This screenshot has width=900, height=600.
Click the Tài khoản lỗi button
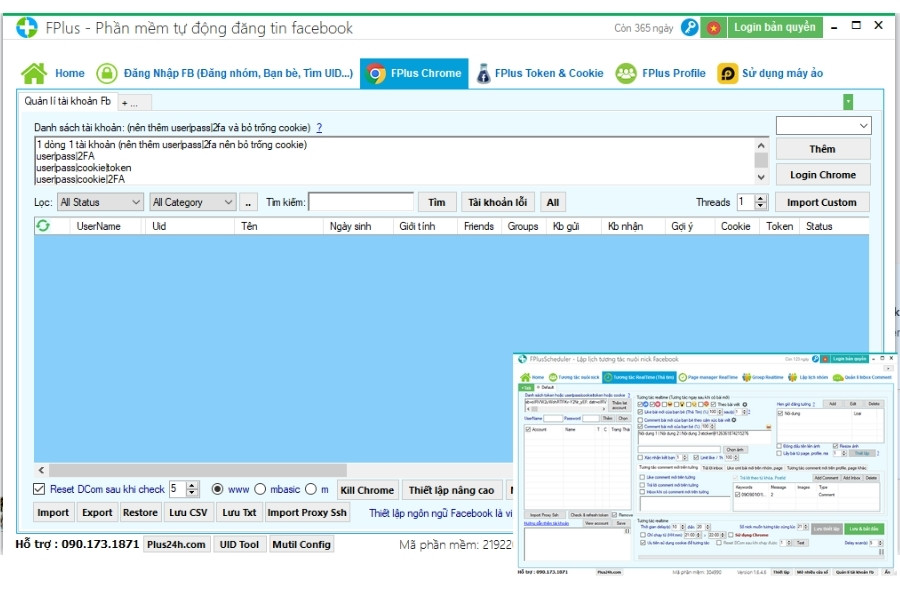[498, 202]
